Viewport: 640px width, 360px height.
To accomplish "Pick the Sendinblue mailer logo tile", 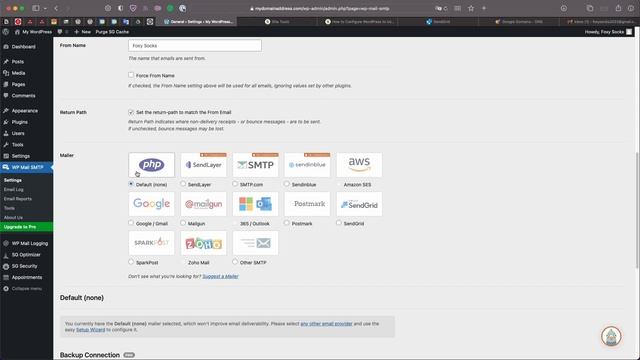I will click(307, 165).
